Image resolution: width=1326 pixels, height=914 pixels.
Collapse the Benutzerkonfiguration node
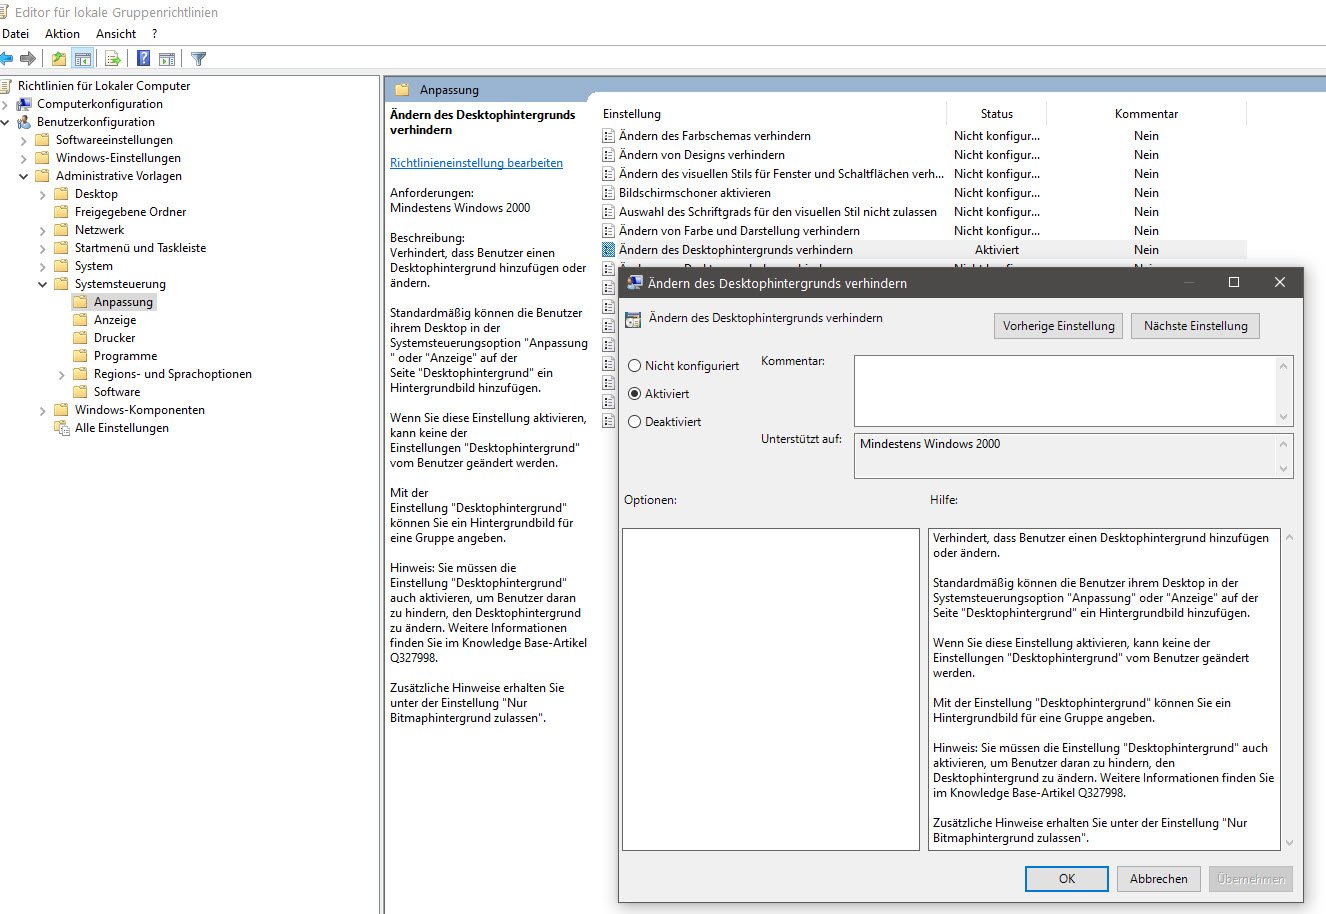5,122
